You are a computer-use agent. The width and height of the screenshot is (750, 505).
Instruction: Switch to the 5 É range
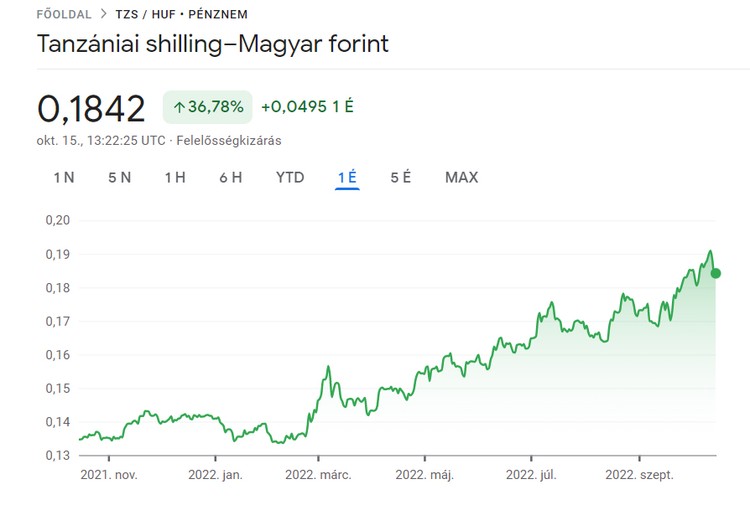401,178
